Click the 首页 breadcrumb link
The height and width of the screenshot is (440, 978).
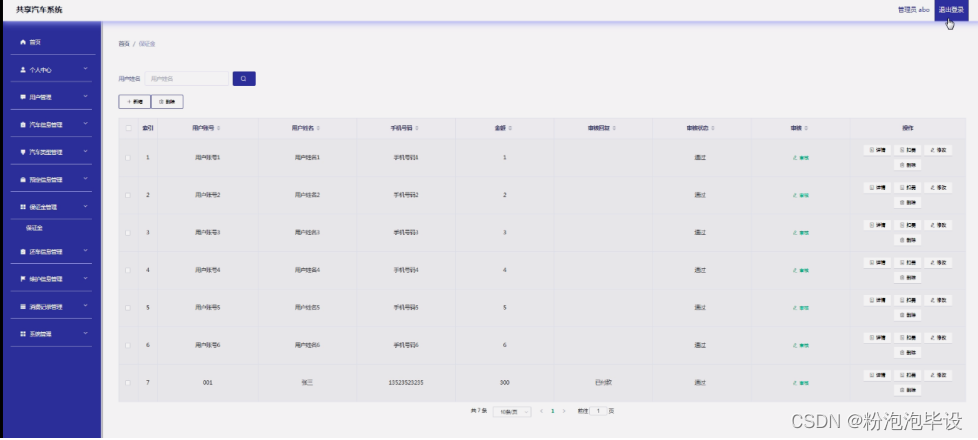point(124,44)
